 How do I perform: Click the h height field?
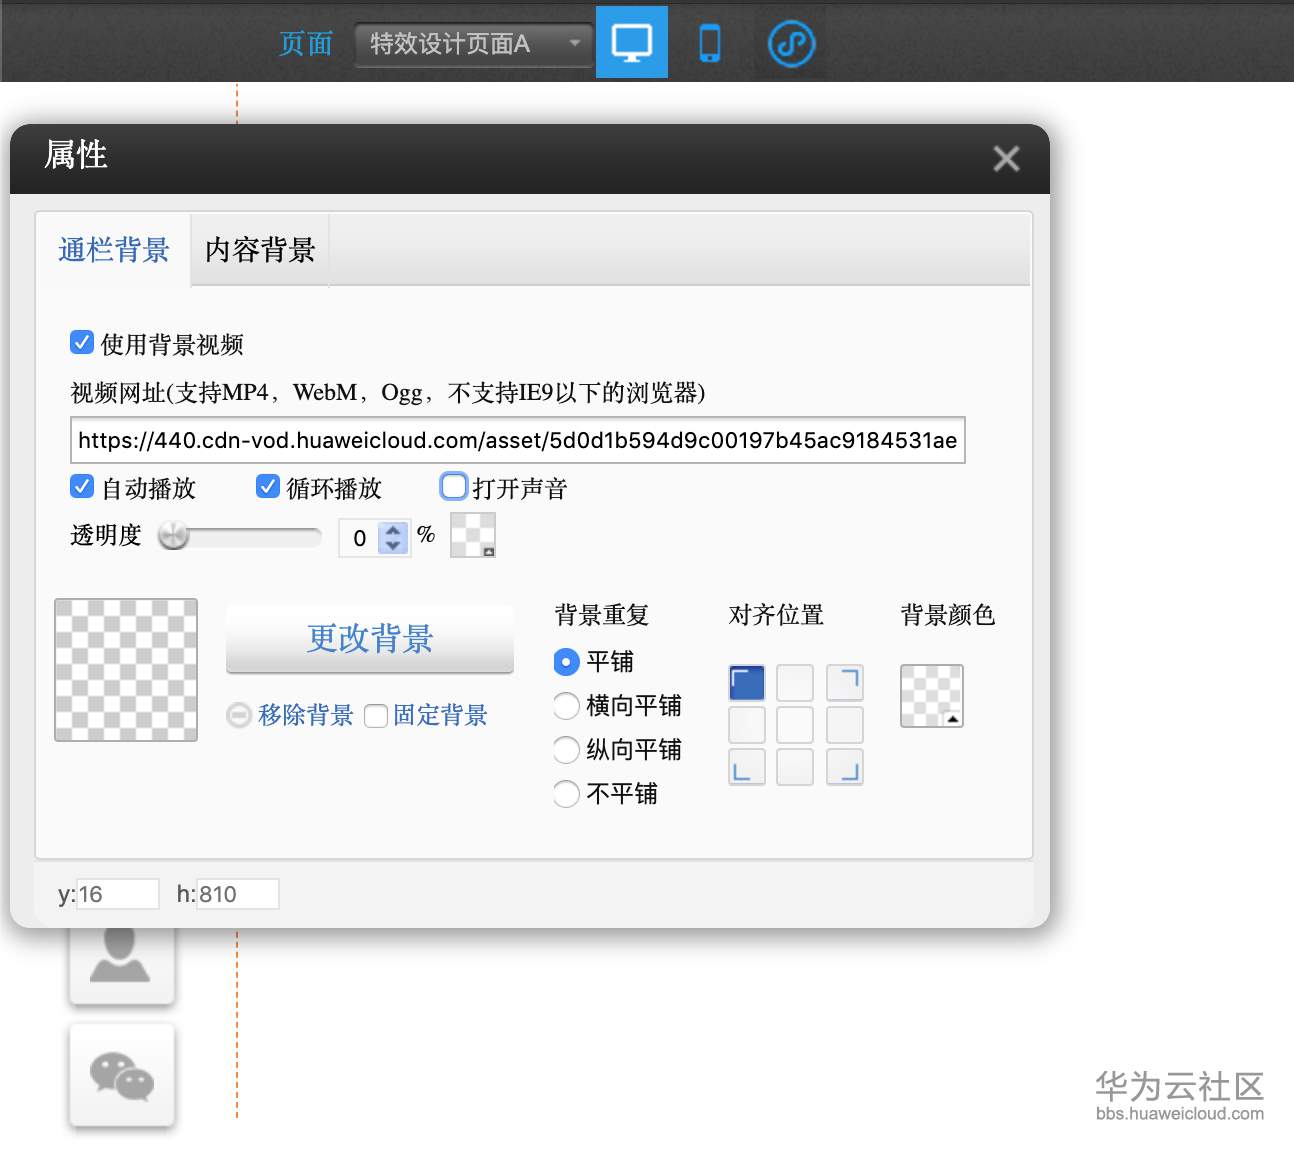click(238, 894)
